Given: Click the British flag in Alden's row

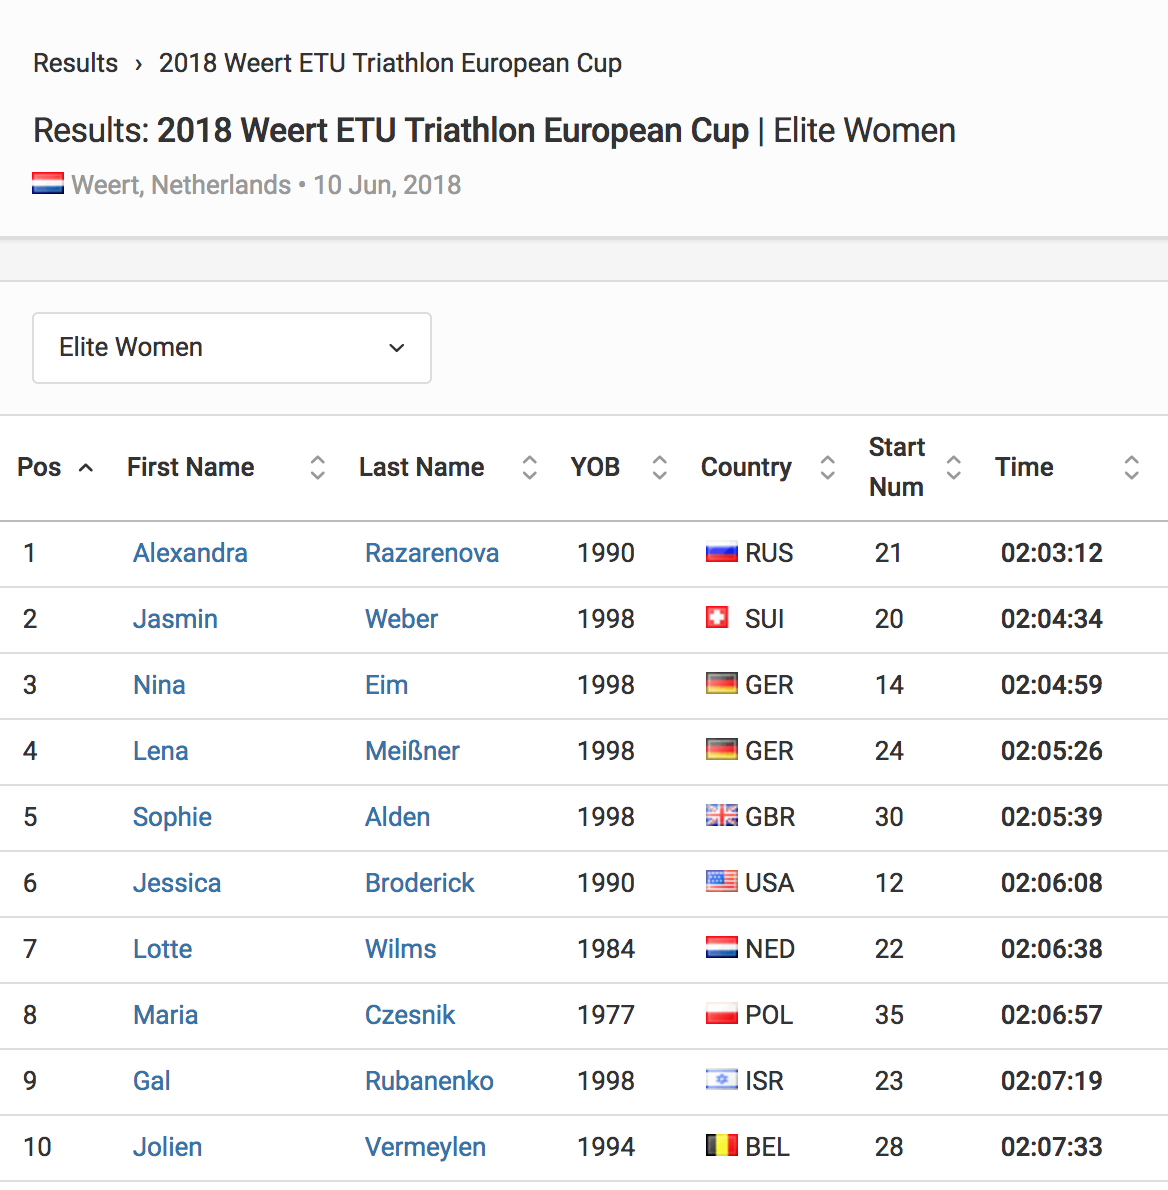Looking at the screenshot, I should coord(721,816).
